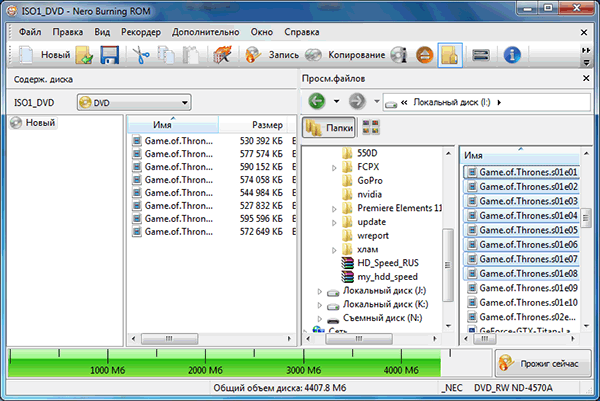Screen dimensions: 600x401
Task: Select file Game.of.Thrones.s01e09
Action: (x=522, y=288)
